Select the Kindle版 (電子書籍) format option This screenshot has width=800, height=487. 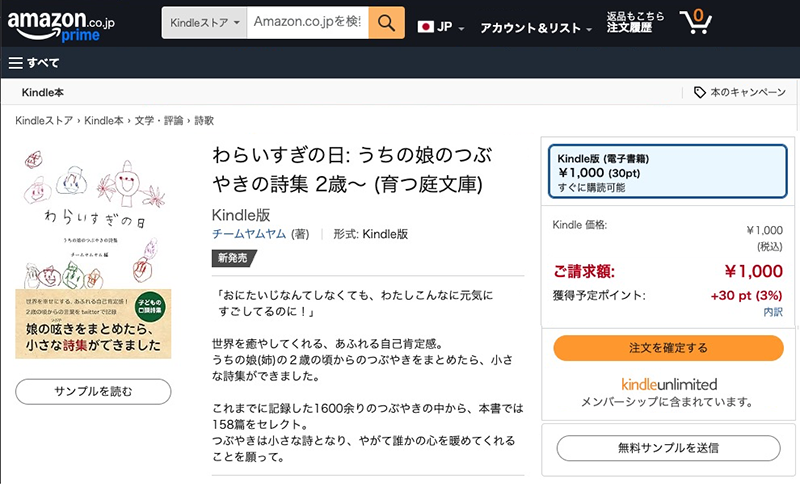coord(667,172)
